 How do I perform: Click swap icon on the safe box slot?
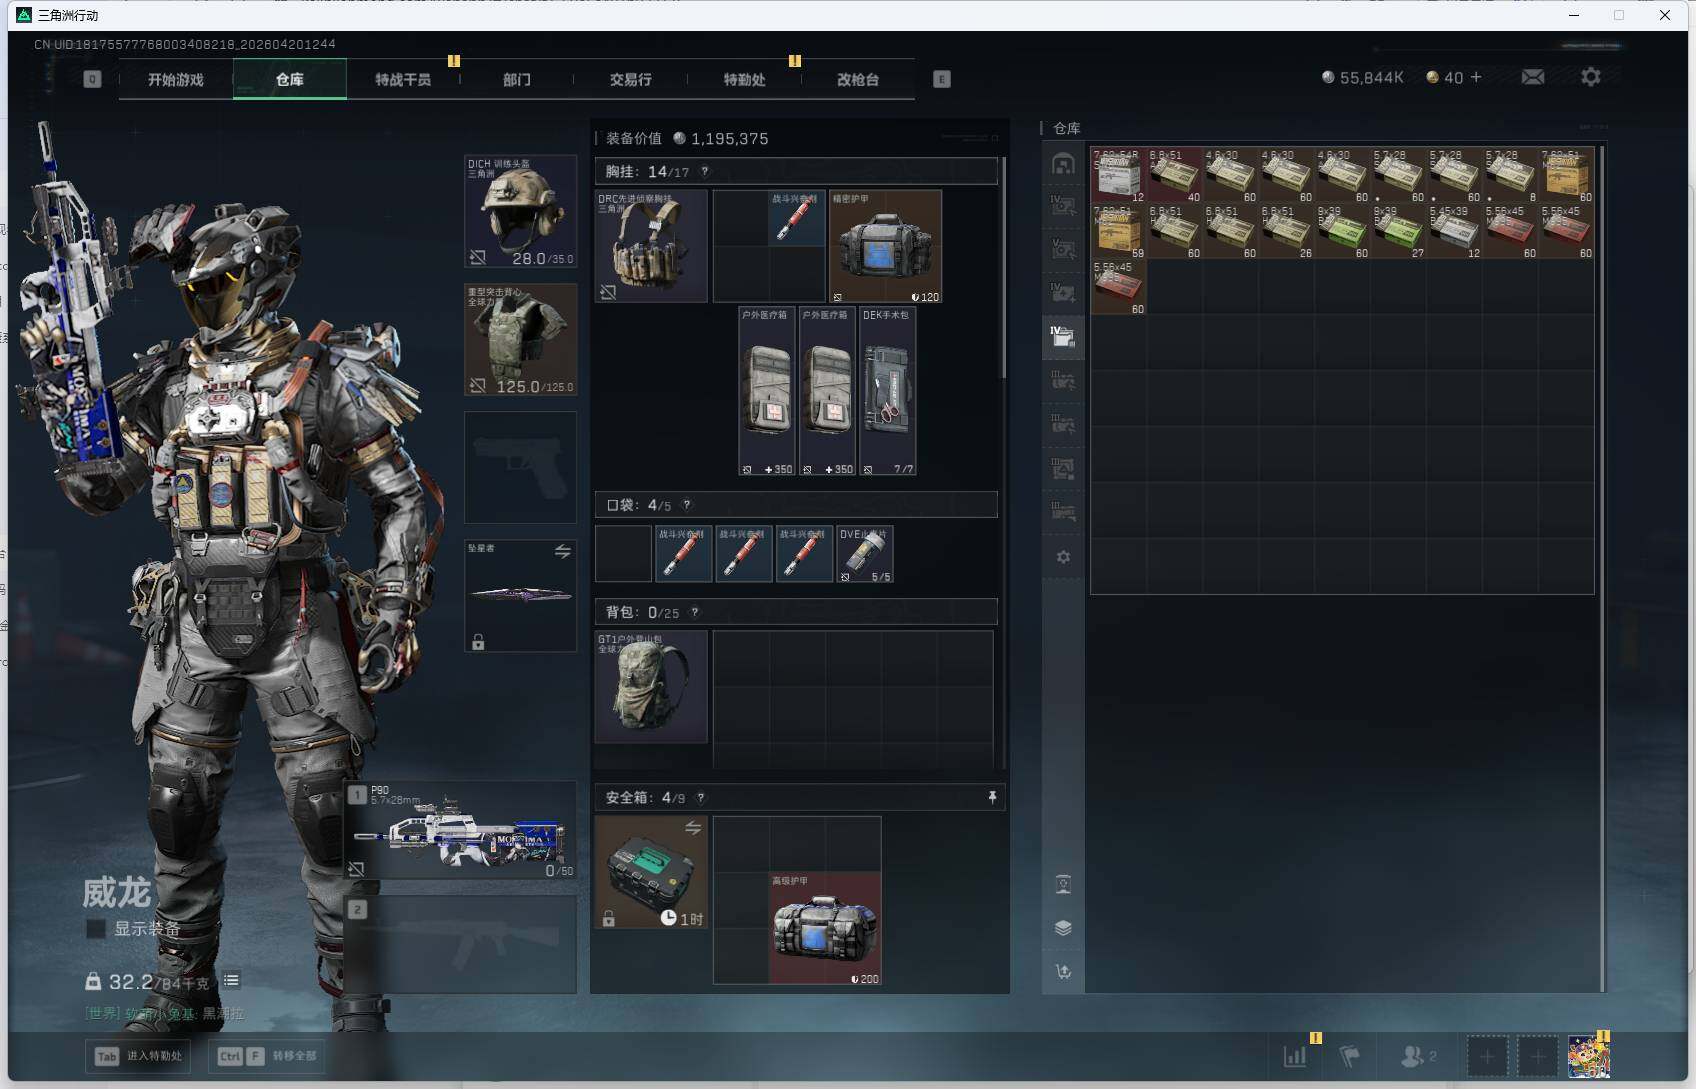click(693, 828)
